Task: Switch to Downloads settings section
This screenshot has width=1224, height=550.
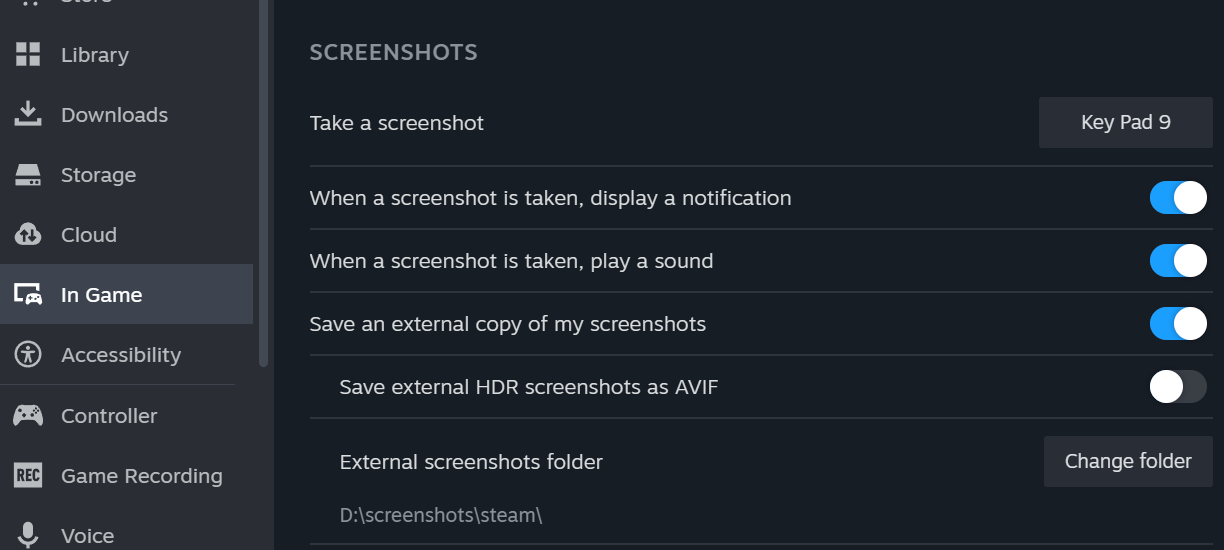Action: 114,115
